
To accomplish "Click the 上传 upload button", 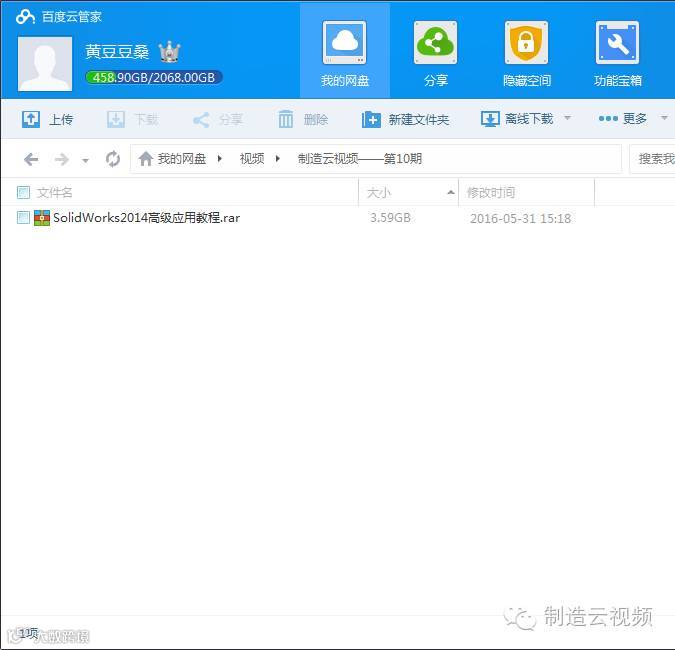I will click(48, 119).
